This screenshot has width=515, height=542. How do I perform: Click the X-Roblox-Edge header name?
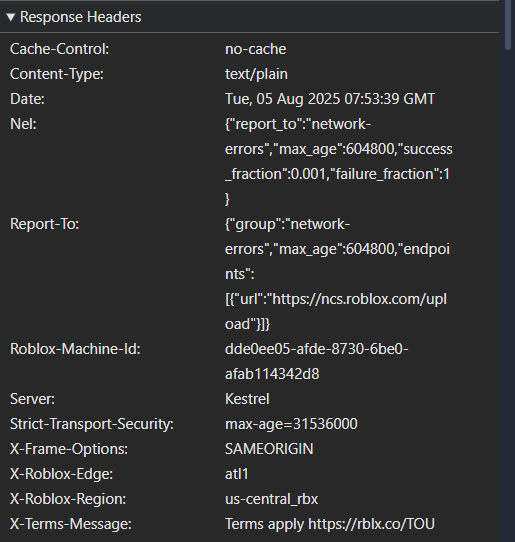coord(62,474)
